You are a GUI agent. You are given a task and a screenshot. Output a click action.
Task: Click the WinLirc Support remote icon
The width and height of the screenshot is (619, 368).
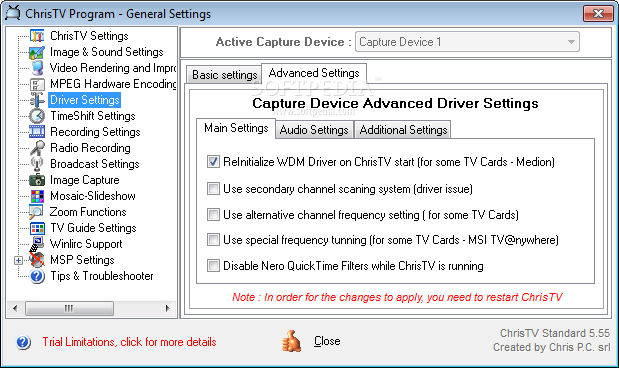click(37, 243)
